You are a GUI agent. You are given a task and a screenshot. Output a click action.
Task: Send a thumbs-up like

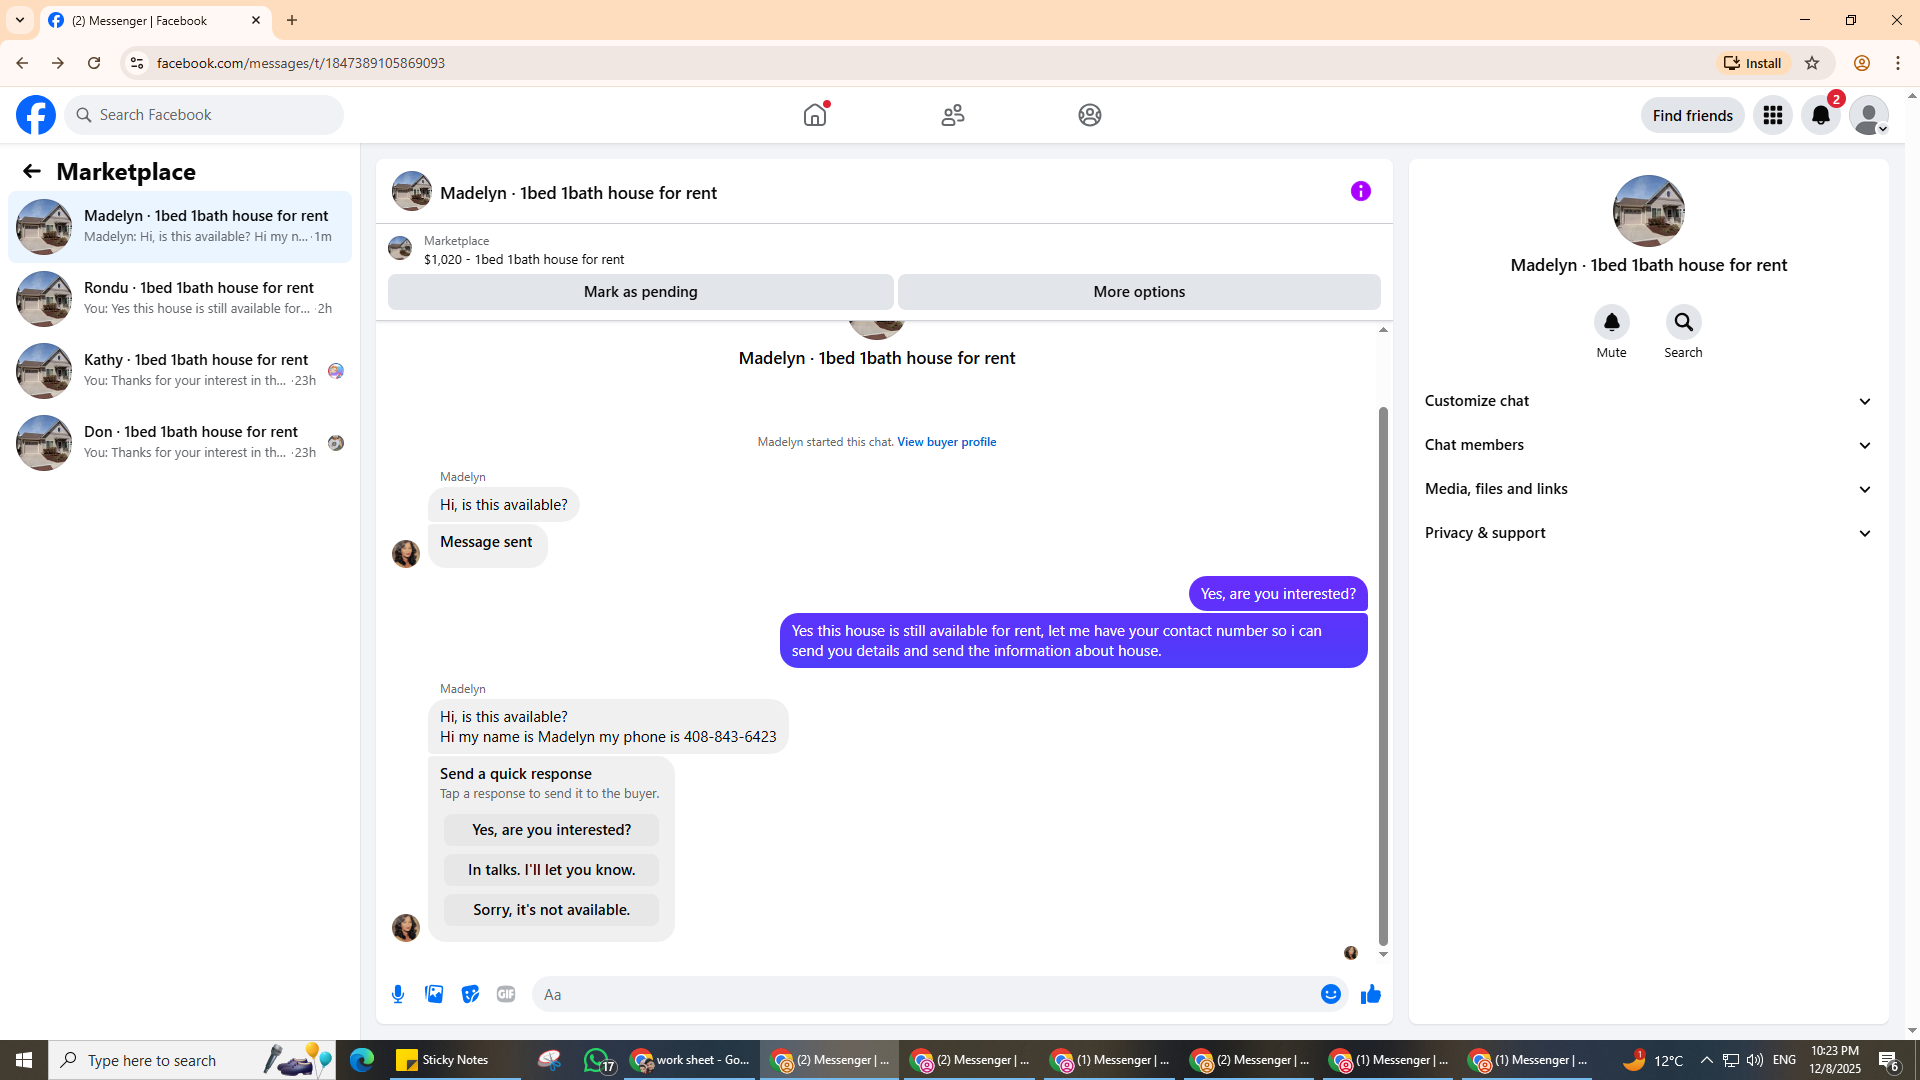click(x=1371, y=994)
